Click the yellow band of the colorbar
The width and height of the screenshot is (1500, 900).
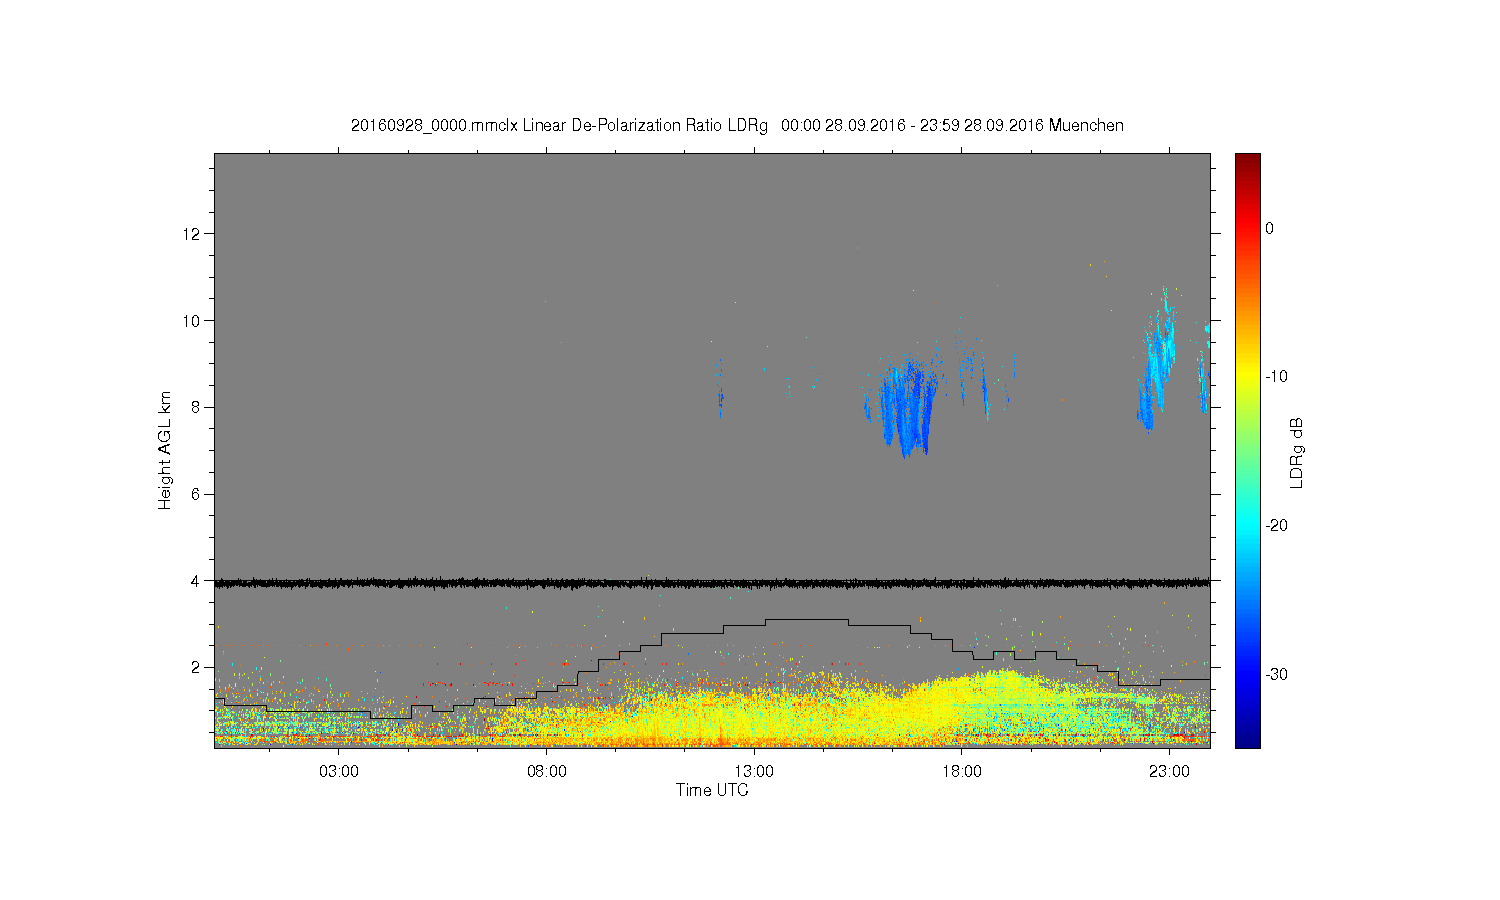point(1248,378)
